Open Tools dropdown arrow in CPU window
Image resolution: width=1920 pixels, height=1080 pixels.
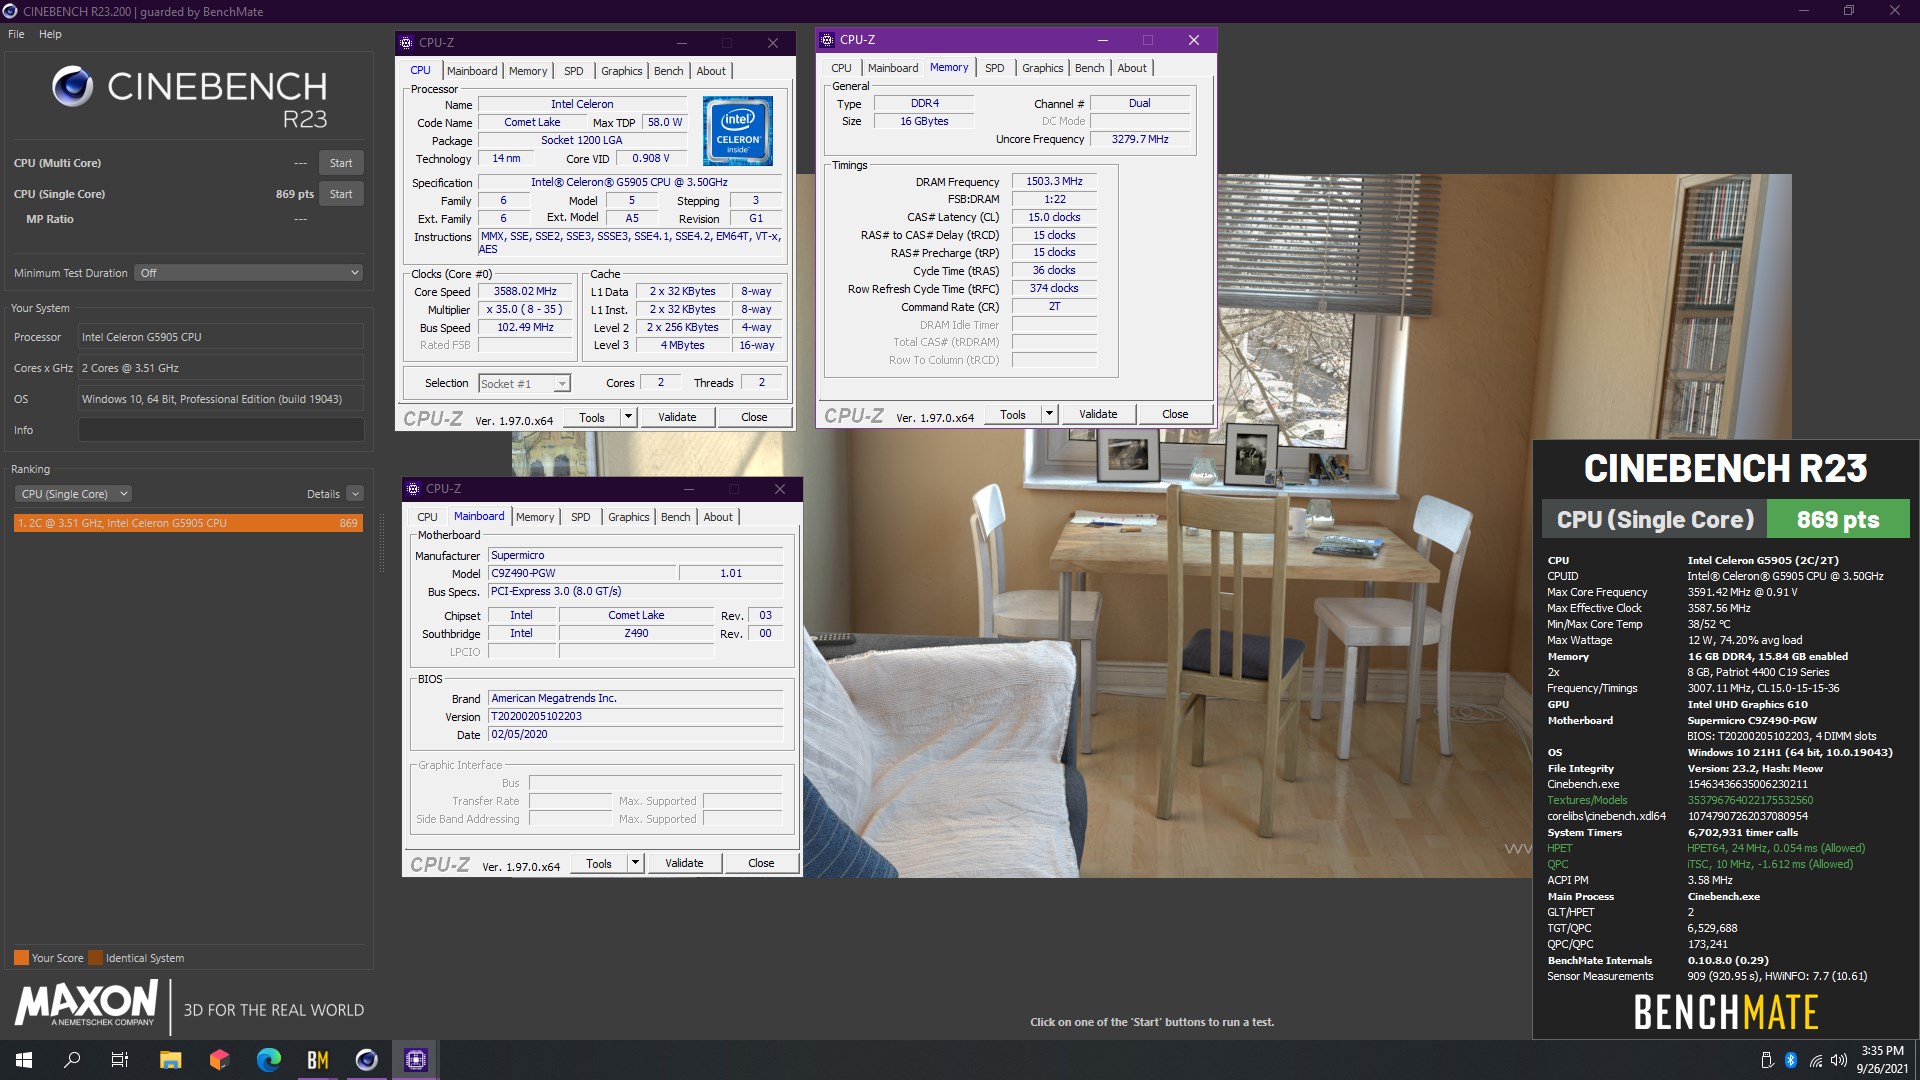pos(628,417)
